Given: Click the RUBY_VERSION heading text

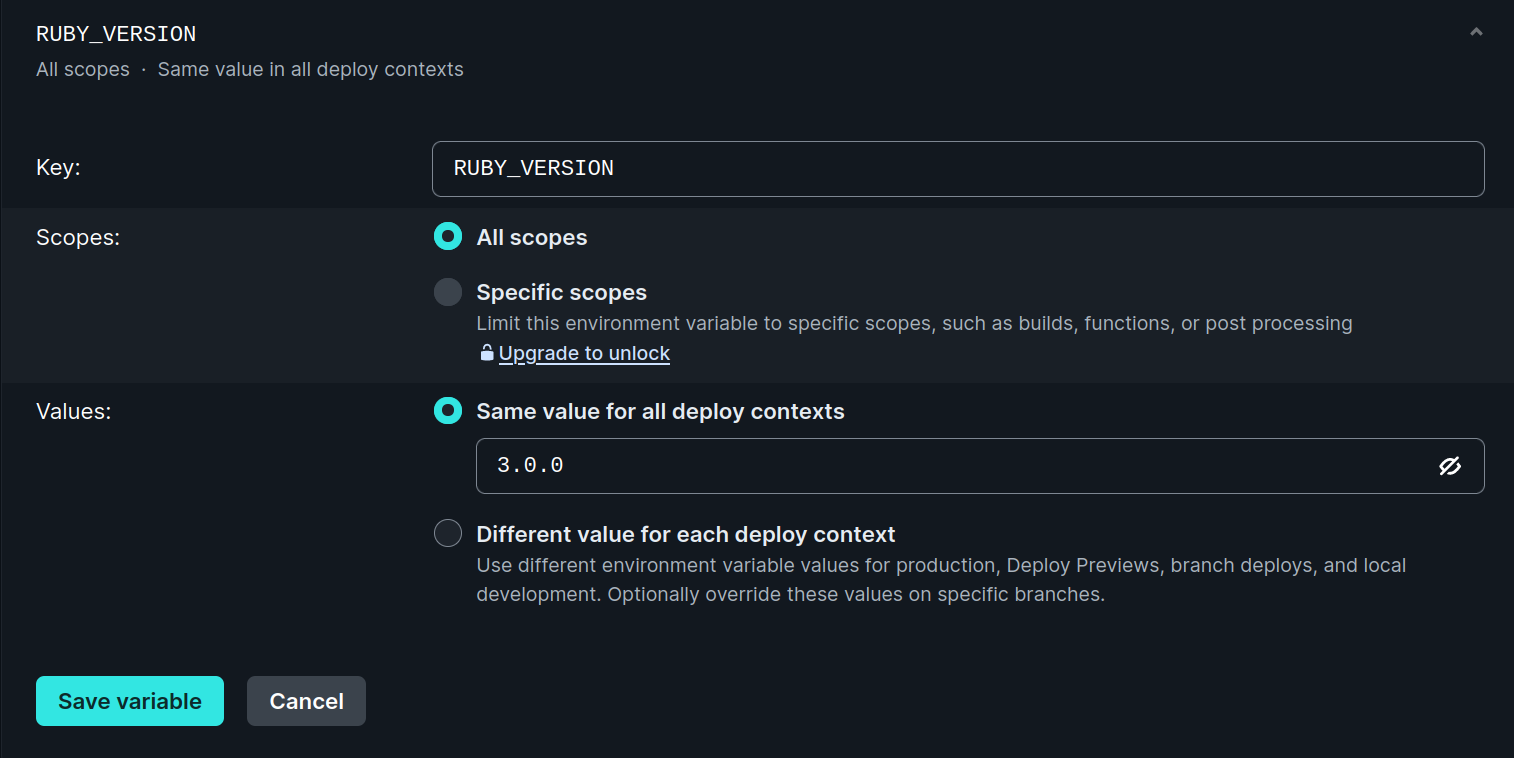Looking at the screenshot, I should click(115, 33).
